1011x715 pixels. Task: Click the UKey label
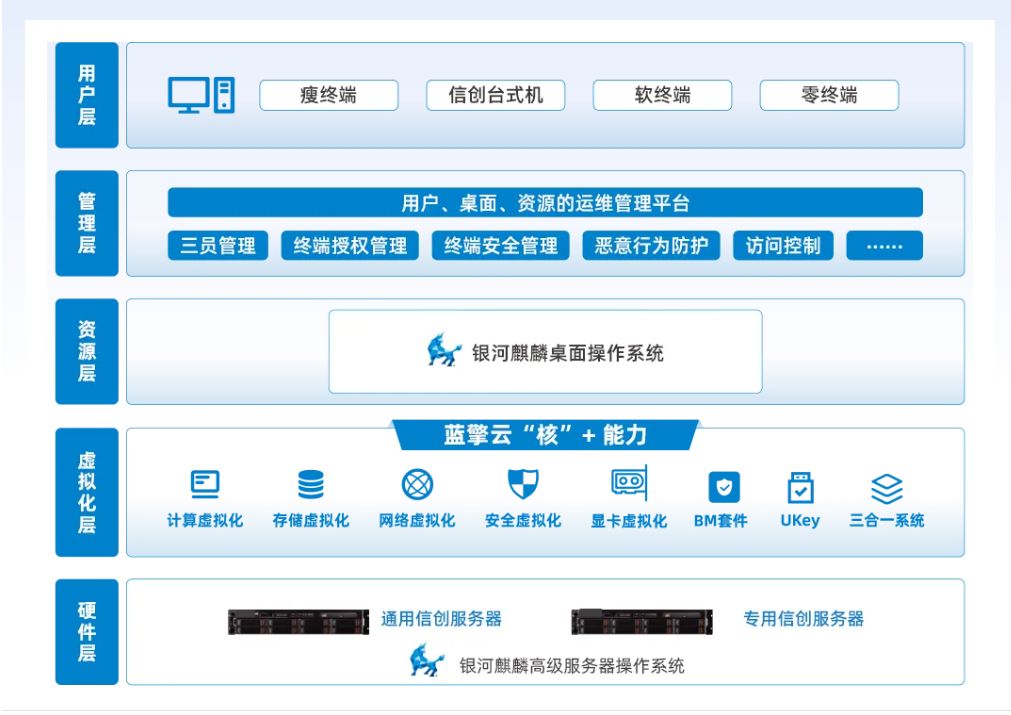800,520
